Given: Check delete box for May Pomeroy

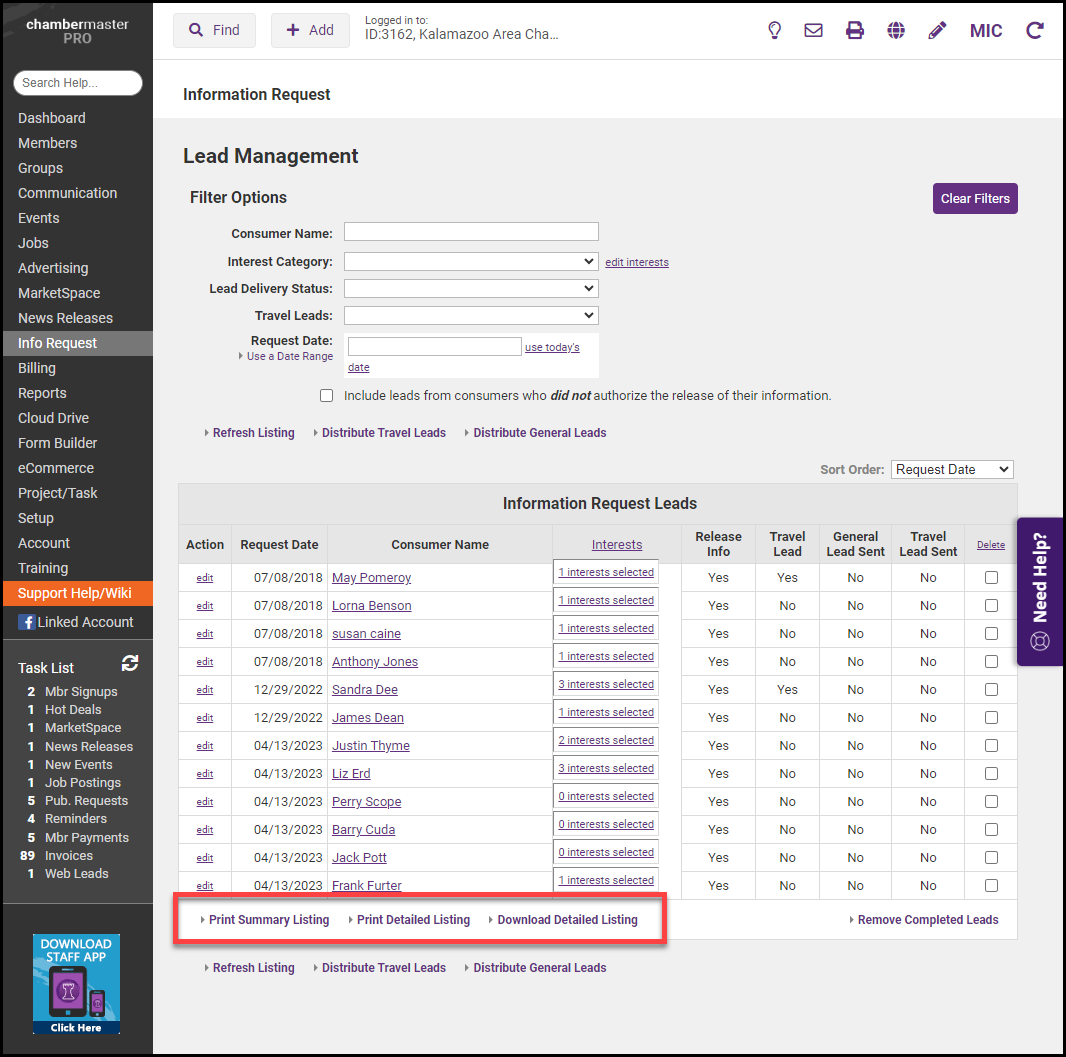Looking at the screenshot, I should (991, 578).
